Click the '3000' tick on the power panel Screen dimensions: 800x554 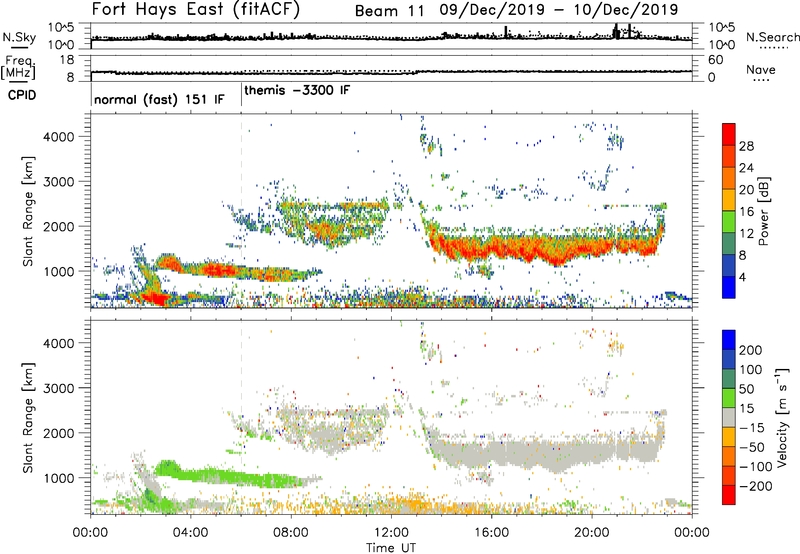coord(58,182)
